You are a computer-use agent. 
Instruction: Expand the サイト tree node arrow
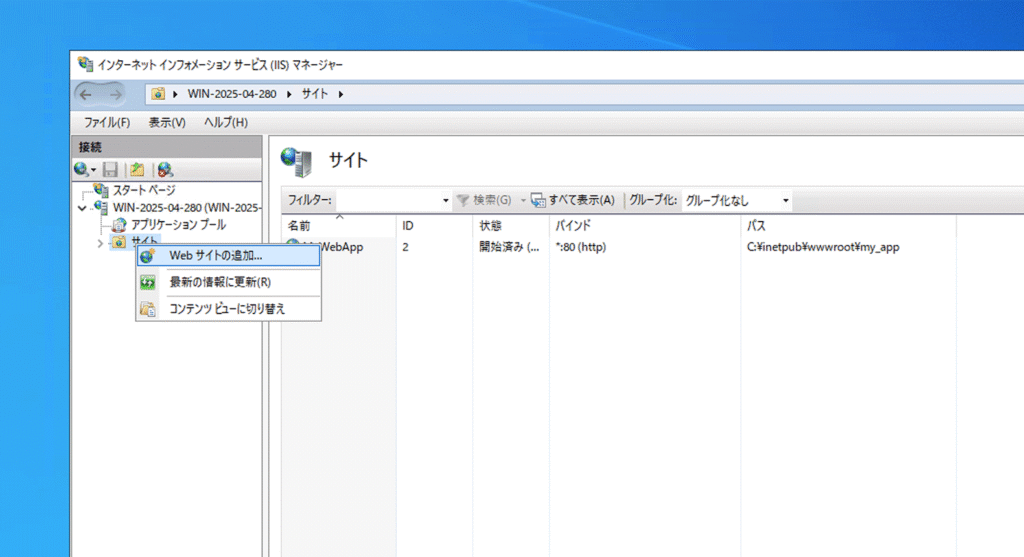click(100, 243)
